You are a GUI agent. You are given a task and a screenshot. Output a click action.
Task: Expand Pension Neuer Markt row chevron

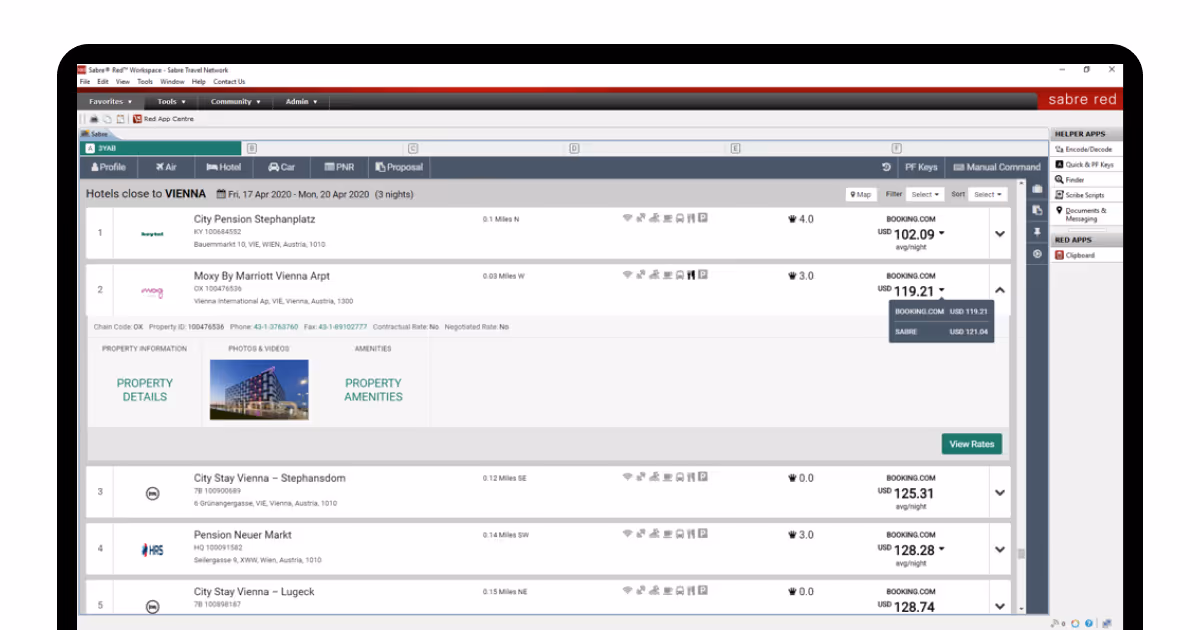pos(1000,550)
